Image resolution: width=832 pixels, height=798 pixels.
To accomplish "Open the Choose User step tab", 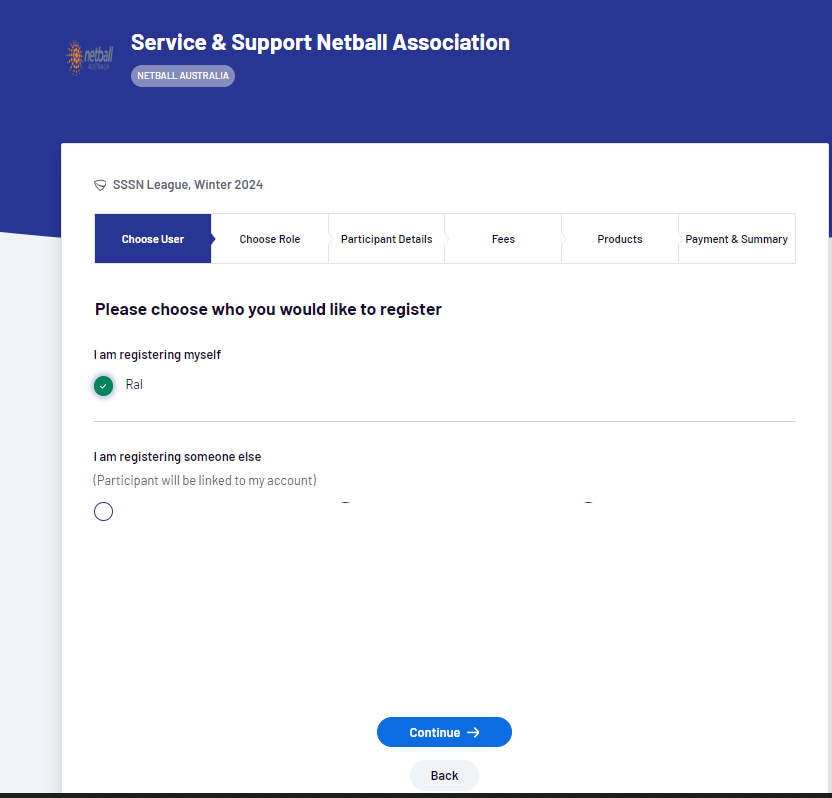I will pyautogui.click(x=153, y=239).
